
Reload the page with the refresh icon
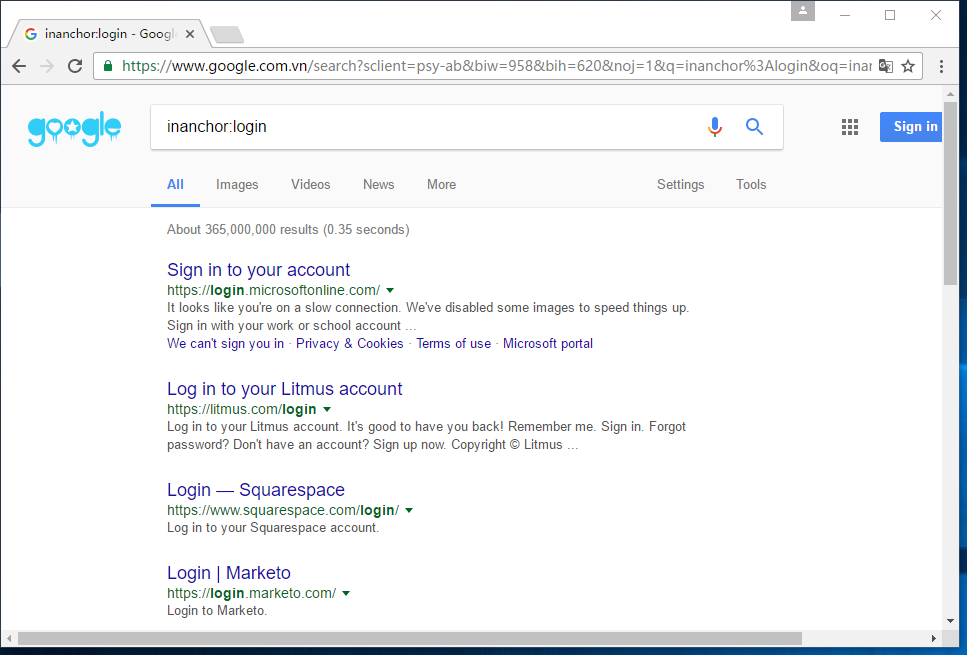tap(75, 66)
